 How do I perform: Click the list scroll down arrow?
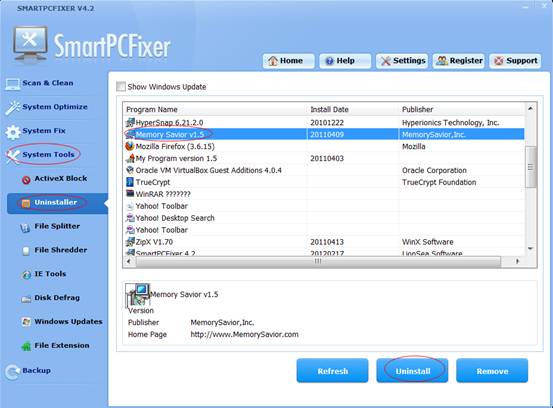530,249
